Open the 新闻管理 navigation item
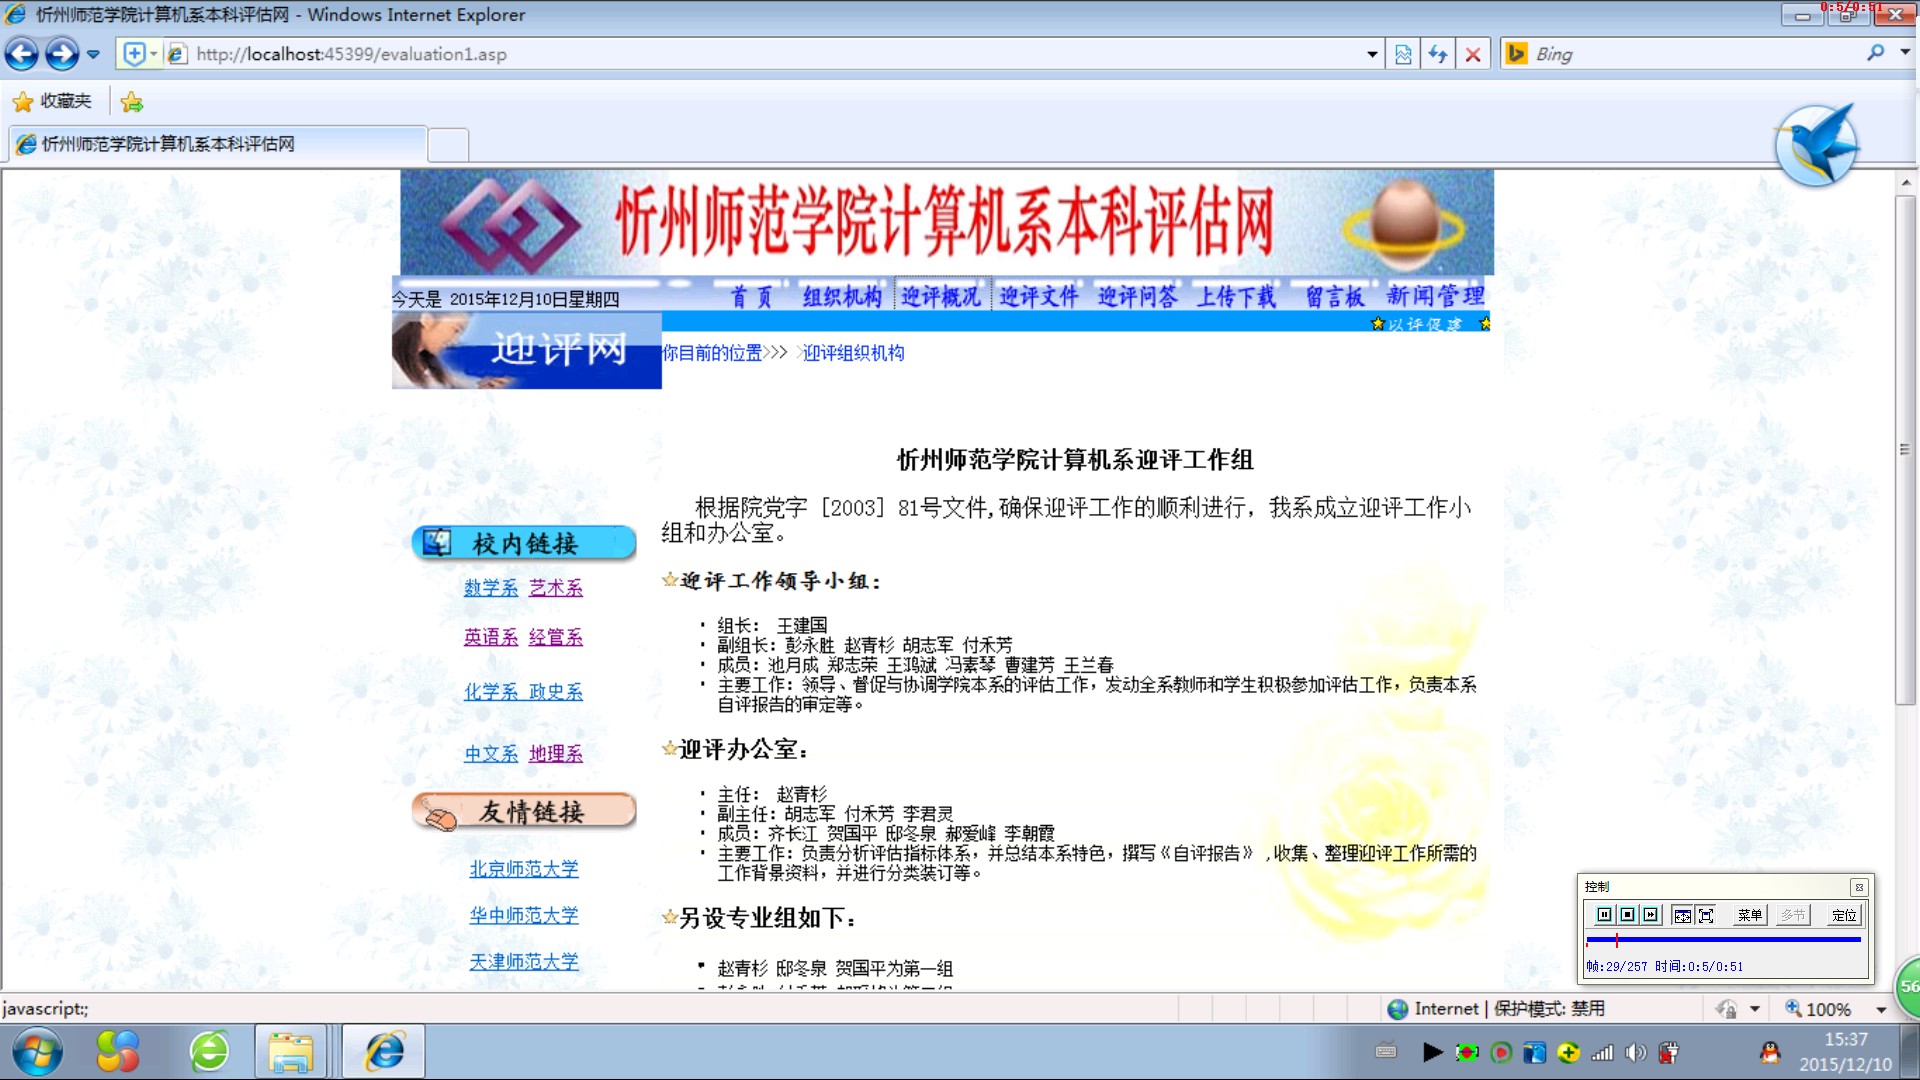Image resolution: width=1920 pixels, height=1080 pixels. (1436, 296)
